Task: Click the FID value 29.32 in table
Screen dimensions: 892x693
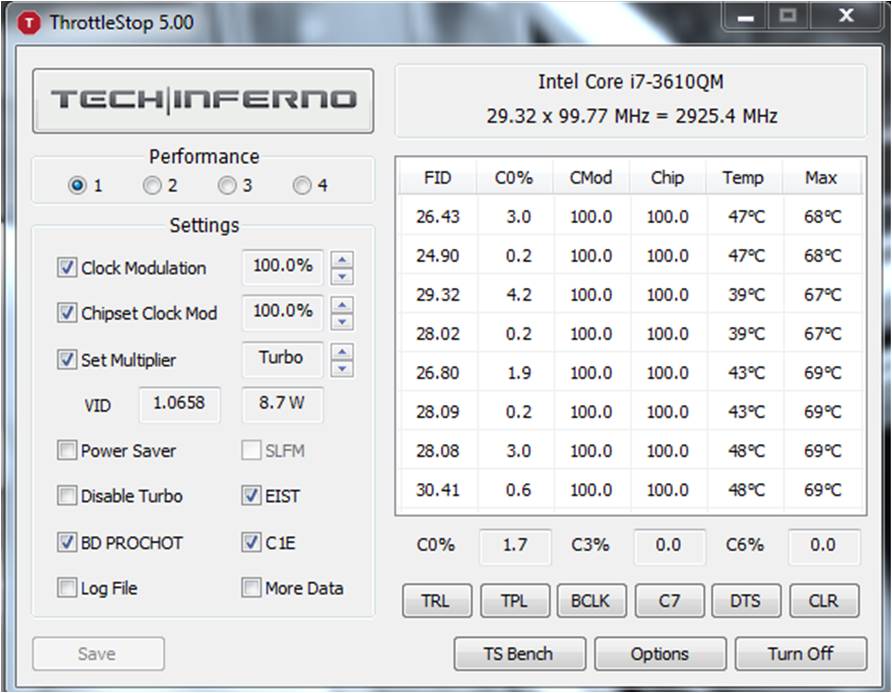Action: [437, 295]
